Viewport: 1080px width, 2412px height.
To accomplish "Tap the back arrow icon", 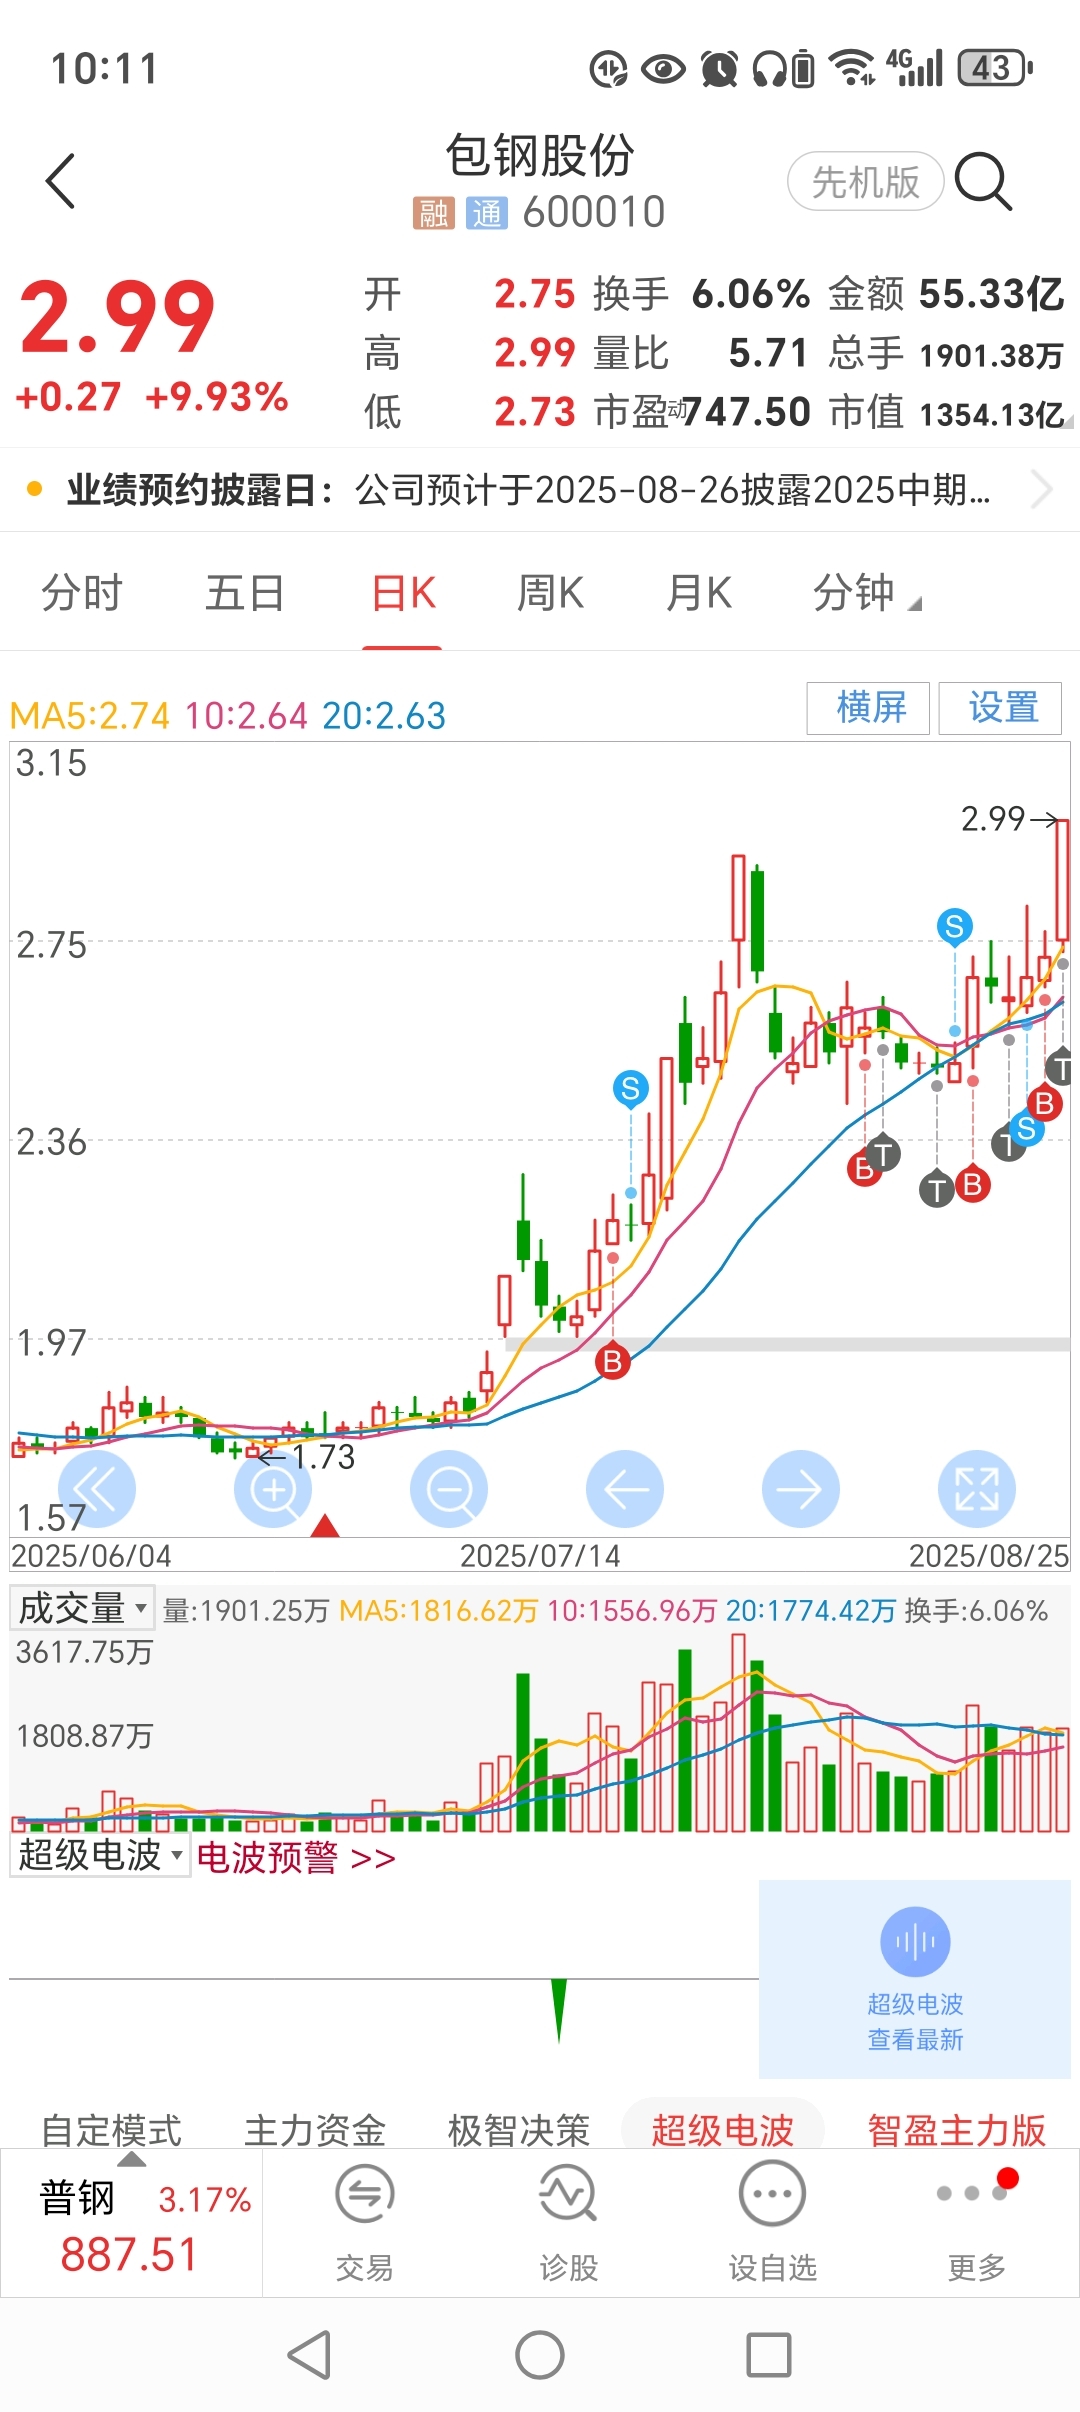I will tap(61, 181).
